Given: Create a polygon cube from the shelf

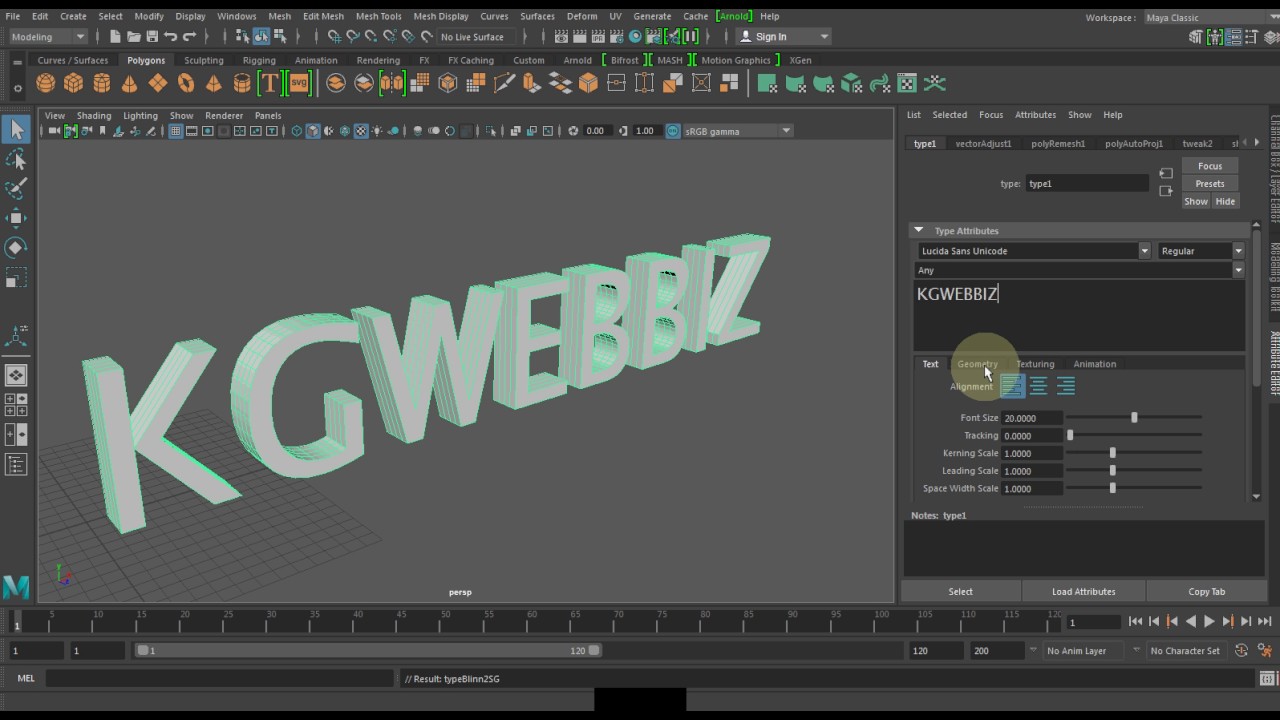Looking at the screenshot, I should [74, 84].
